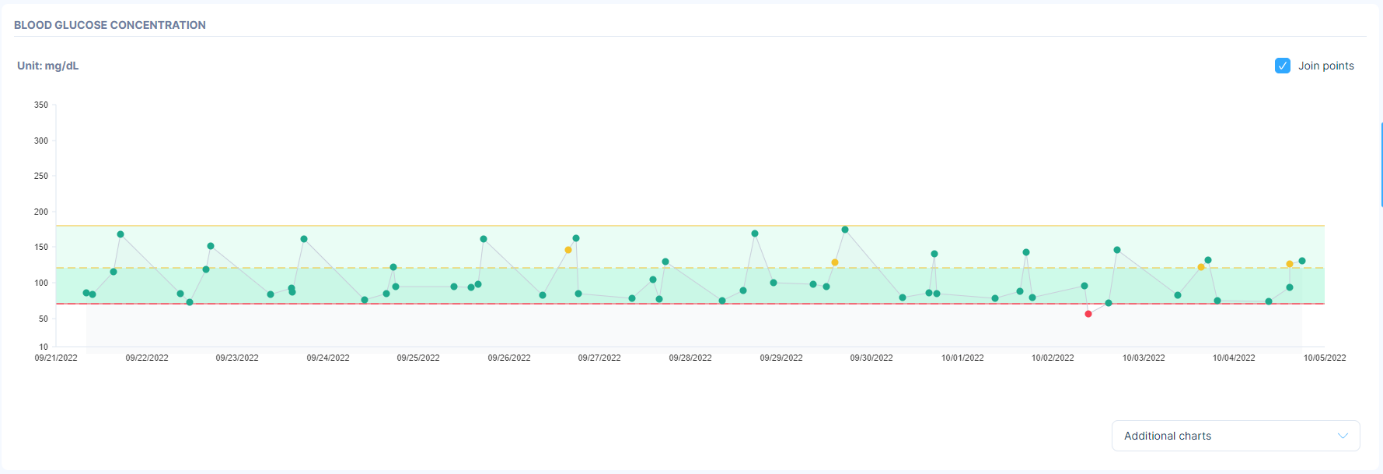Click the 09/29/2022 date label
The image size is (1383, 474).
point(781,357)
